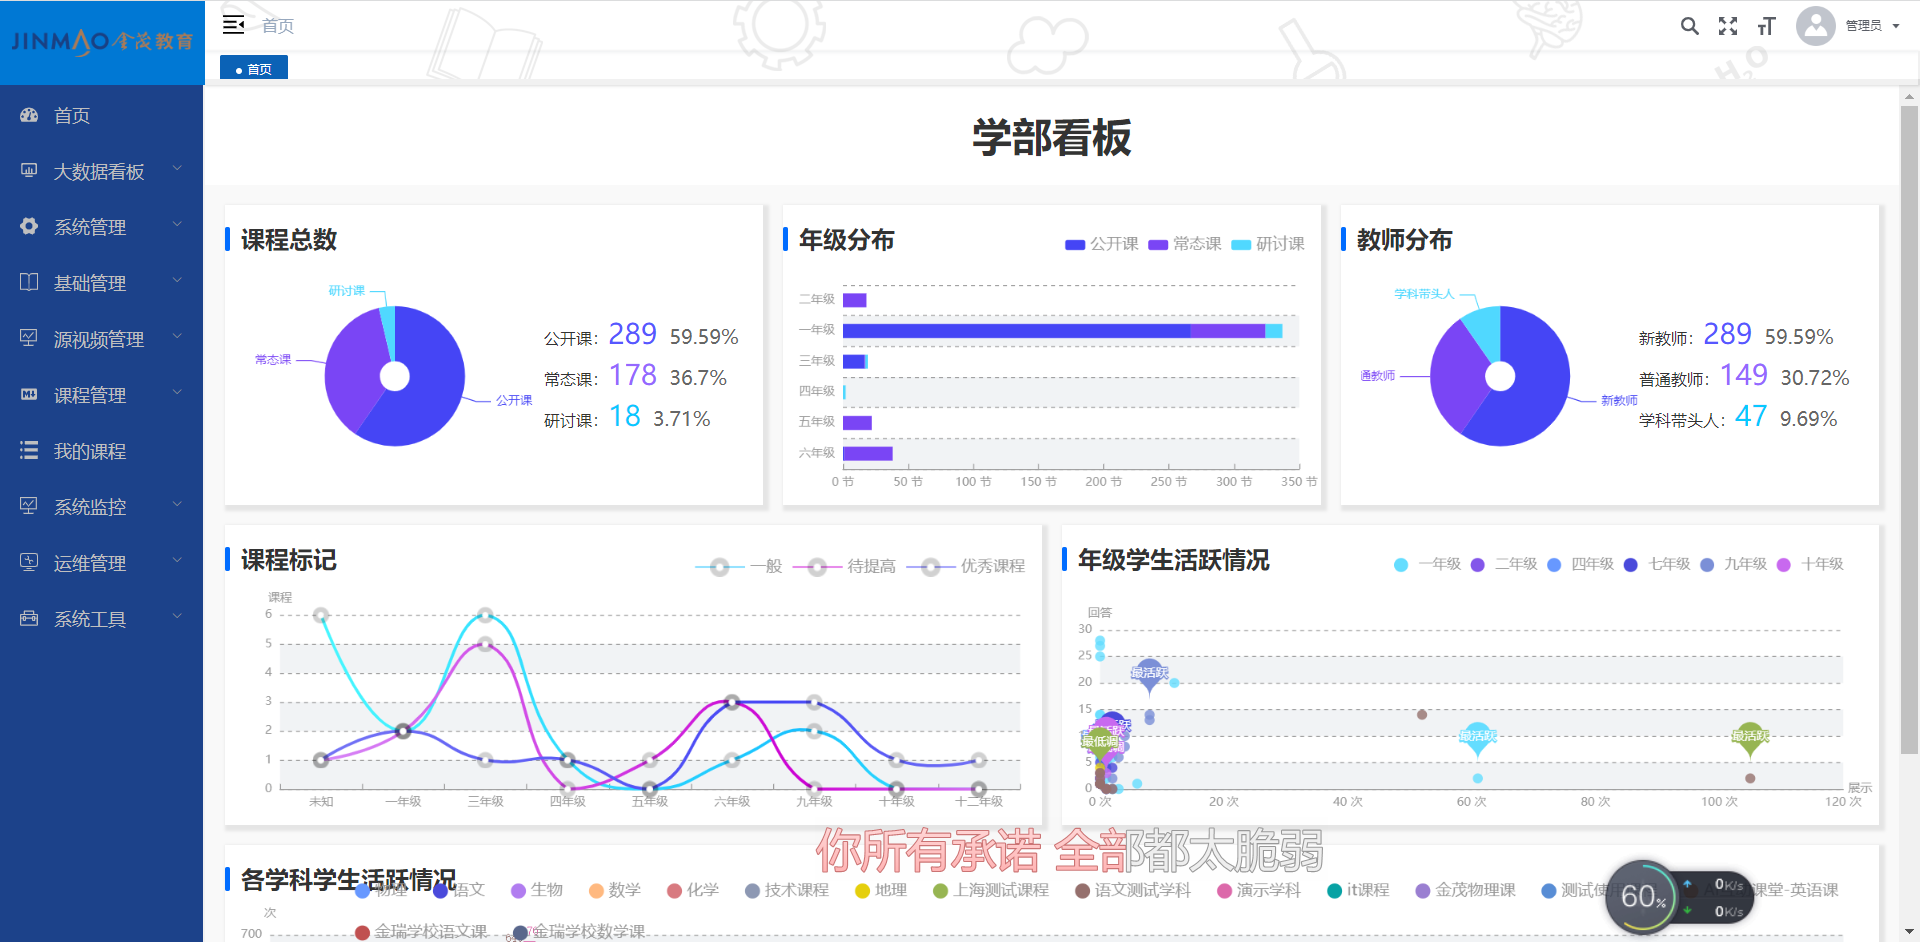Click the 首页 dashboard icon in sidebar
1920x942 pixels.
(x=29, y=115)
